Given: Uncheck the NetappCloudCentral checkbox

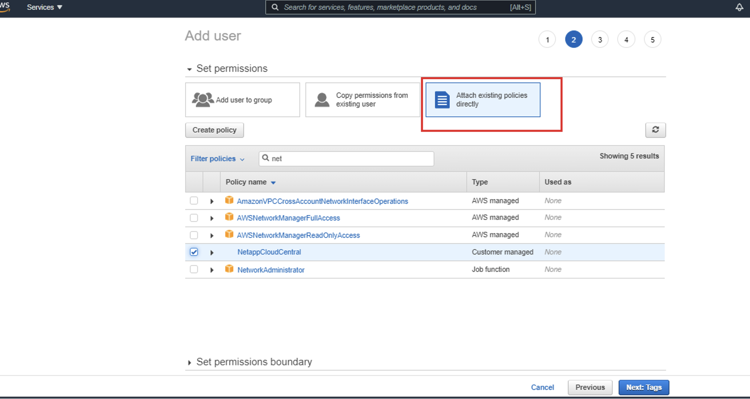Looking at the screenshot, I should click(194, 252).
